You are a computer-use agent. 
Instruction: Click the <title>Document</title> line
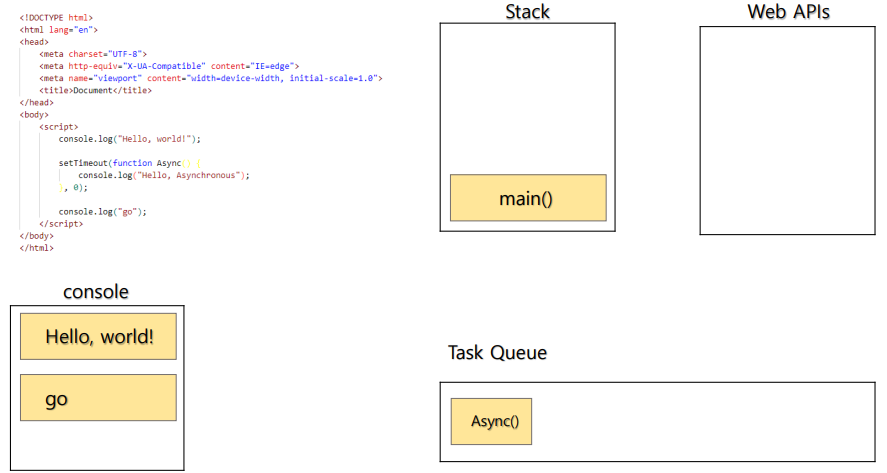96,90
